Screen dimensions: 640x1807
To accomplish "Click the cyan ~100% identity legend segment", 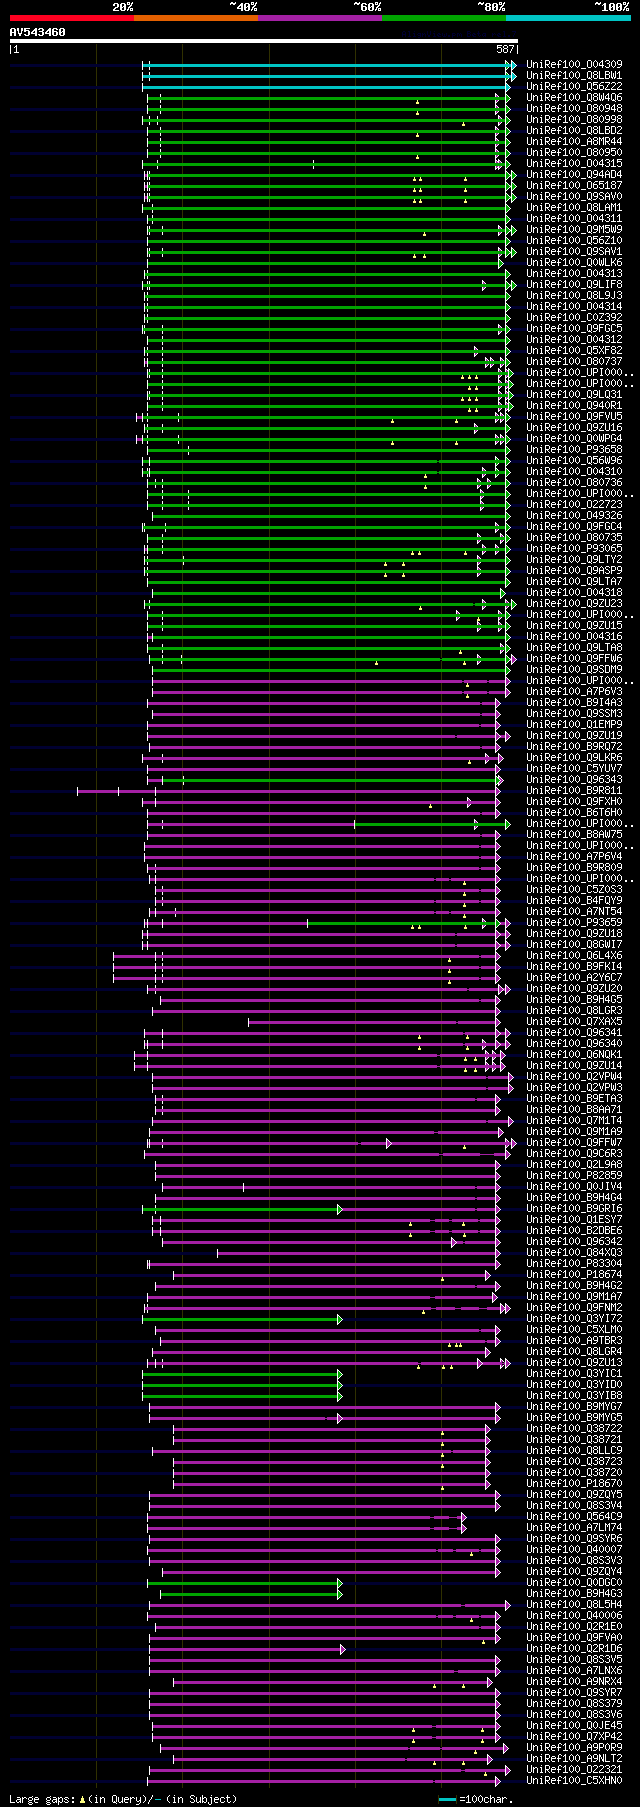I will pos(567,18).
